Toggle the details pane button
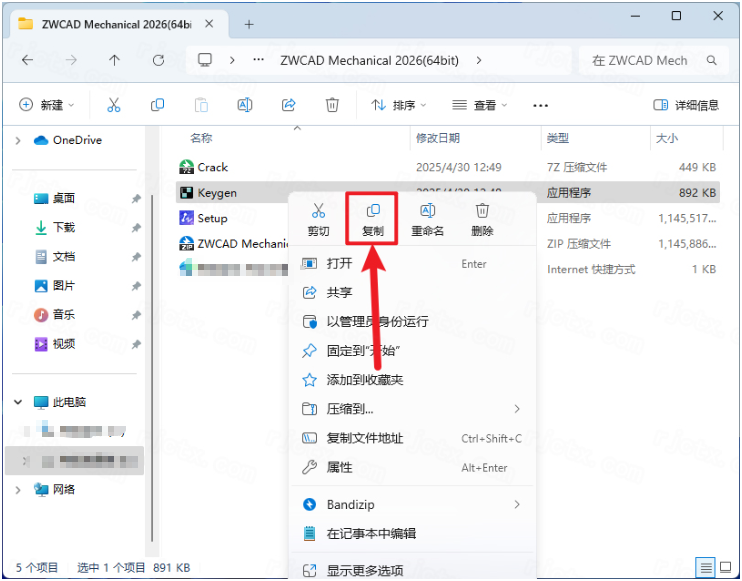The width and height of the screenshot is (742, 581). (685, 105)
